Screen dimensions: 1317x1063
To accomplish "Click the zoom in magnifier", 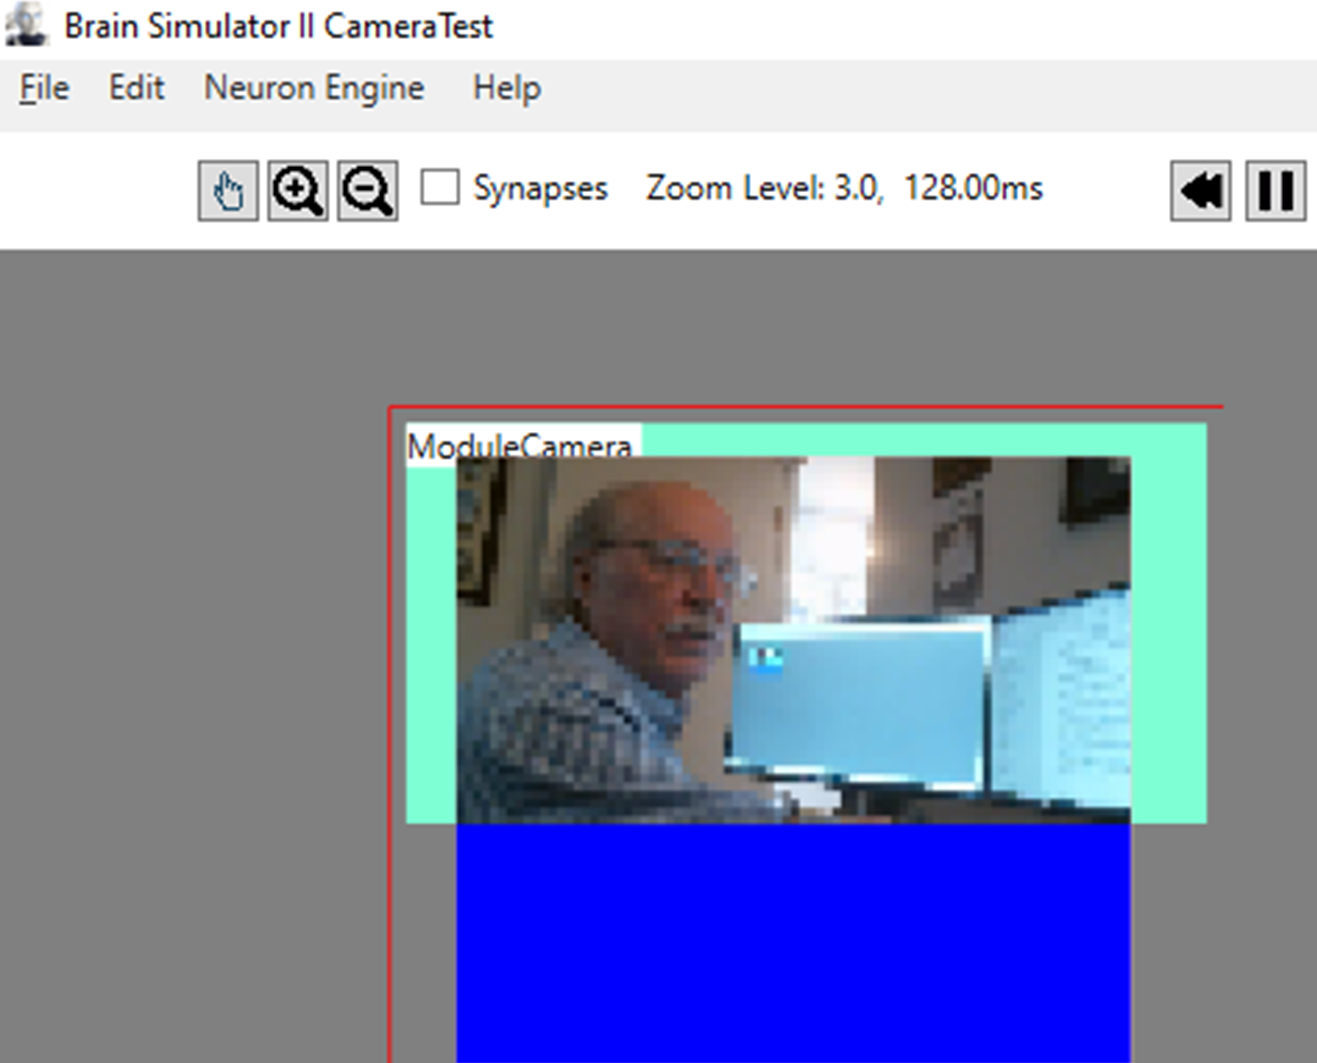I will click(x=298, y=190).
